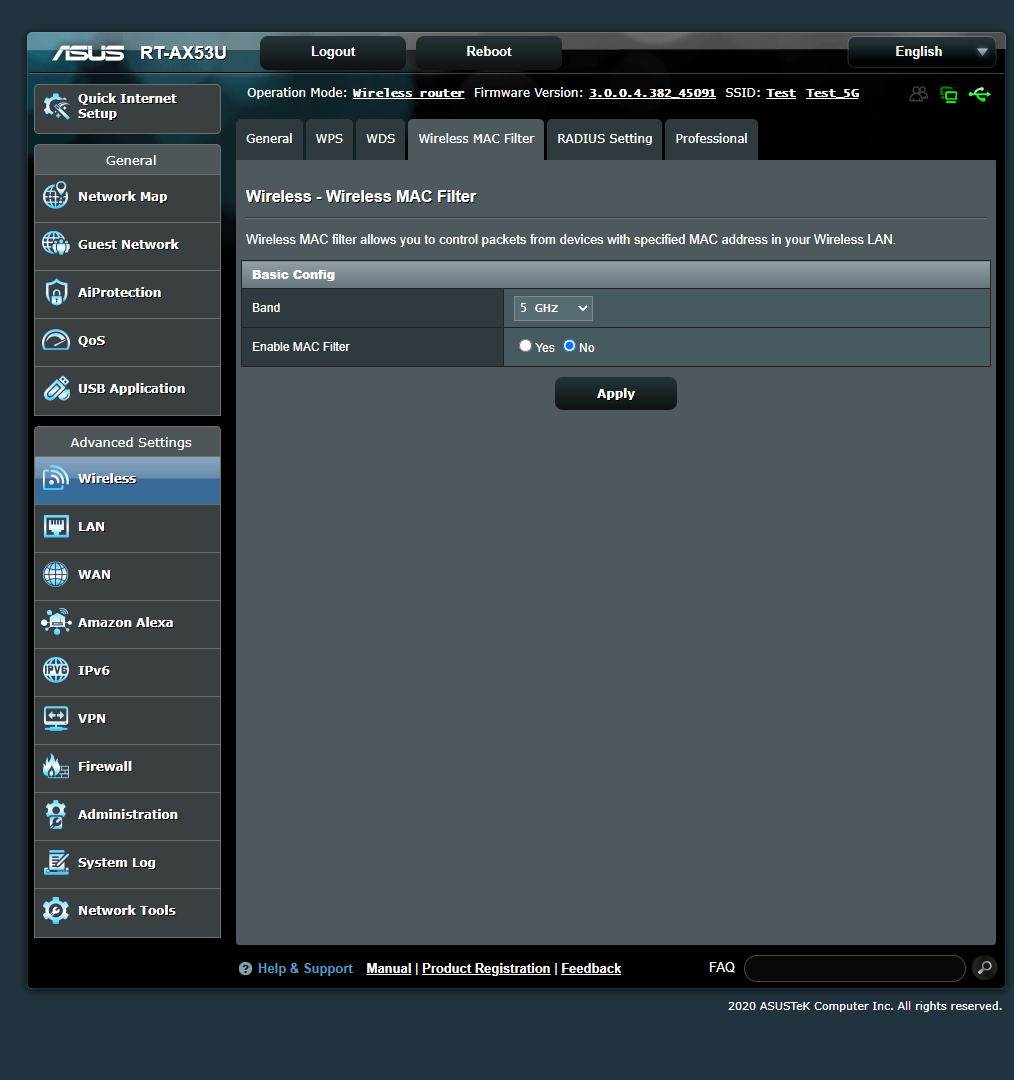Go to Firewall menu label
The image size is (1014, 1080).
pyautogui.click(x=105, y=766)
